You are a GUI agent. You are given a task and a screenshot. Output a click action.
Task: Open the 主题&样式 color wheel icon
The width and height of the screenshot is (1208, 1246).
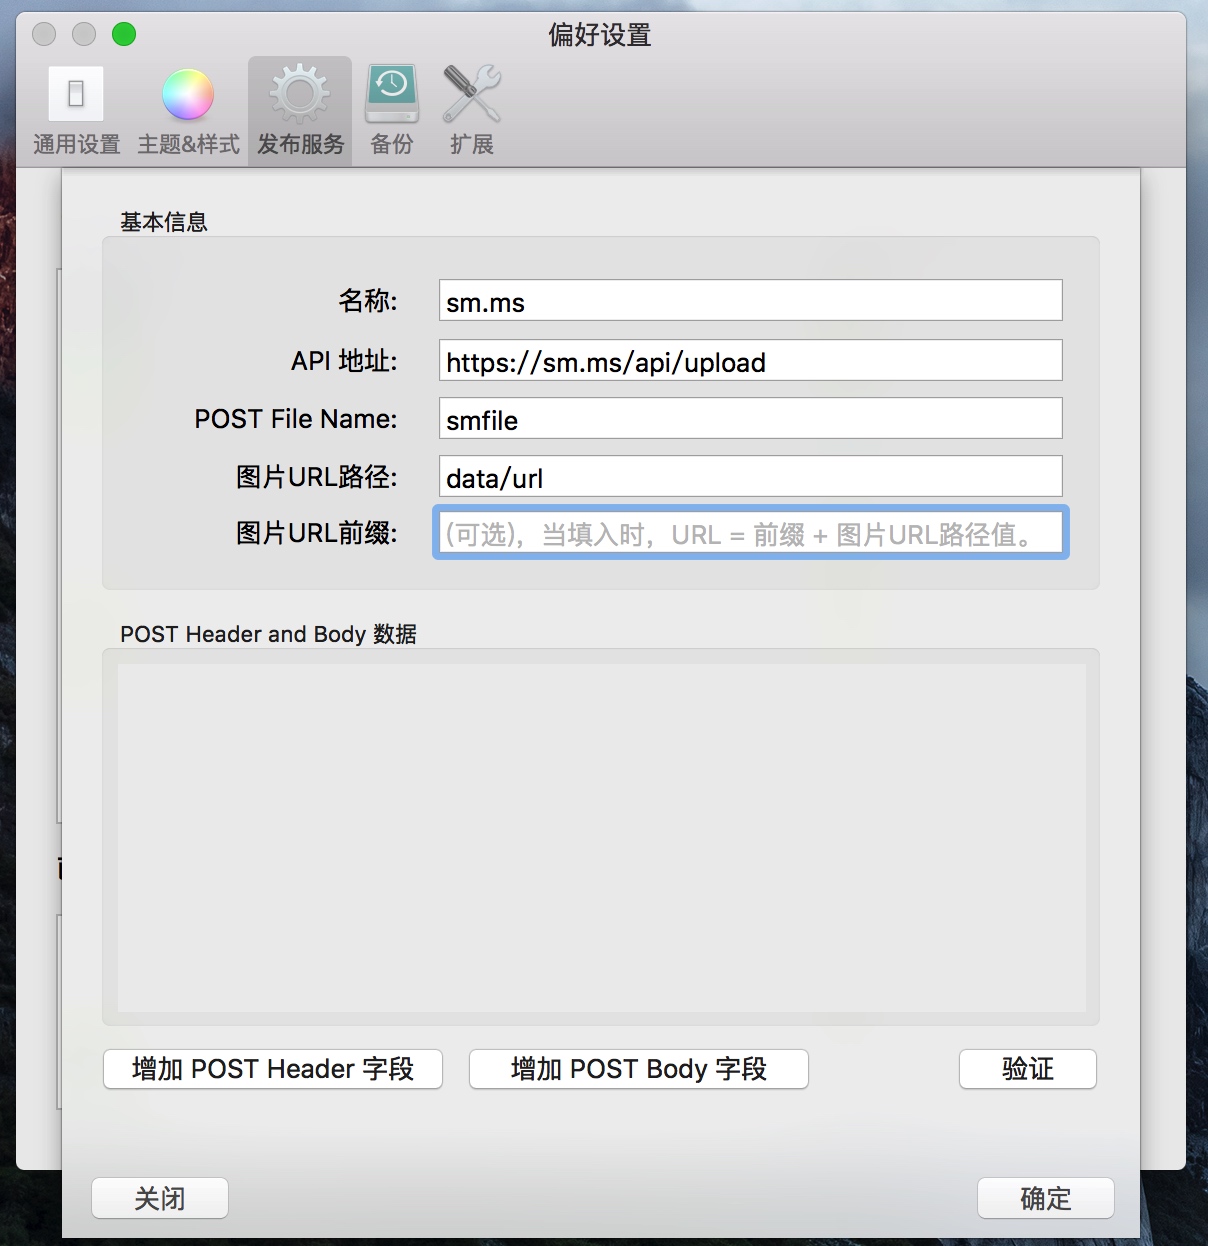(188, 95)
